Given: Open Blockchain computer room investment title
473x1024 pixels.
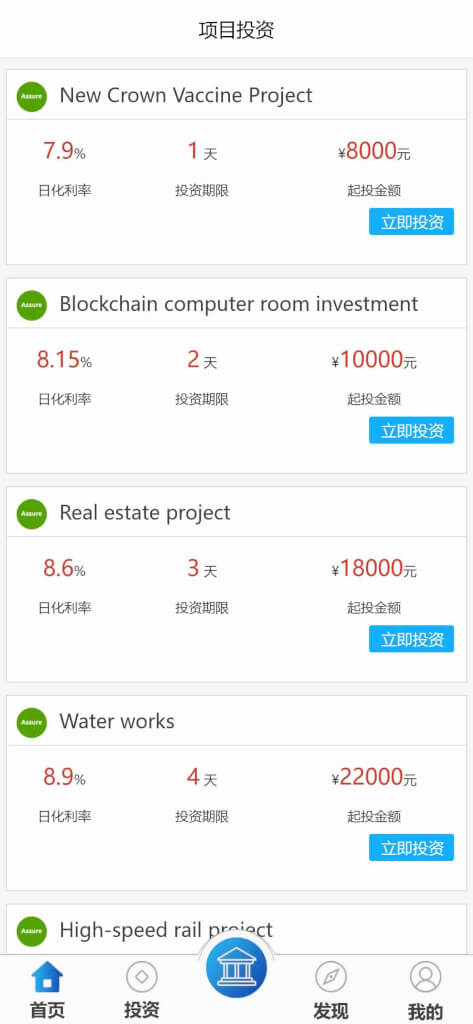Looking at the screenshot, I should (239, 304).
